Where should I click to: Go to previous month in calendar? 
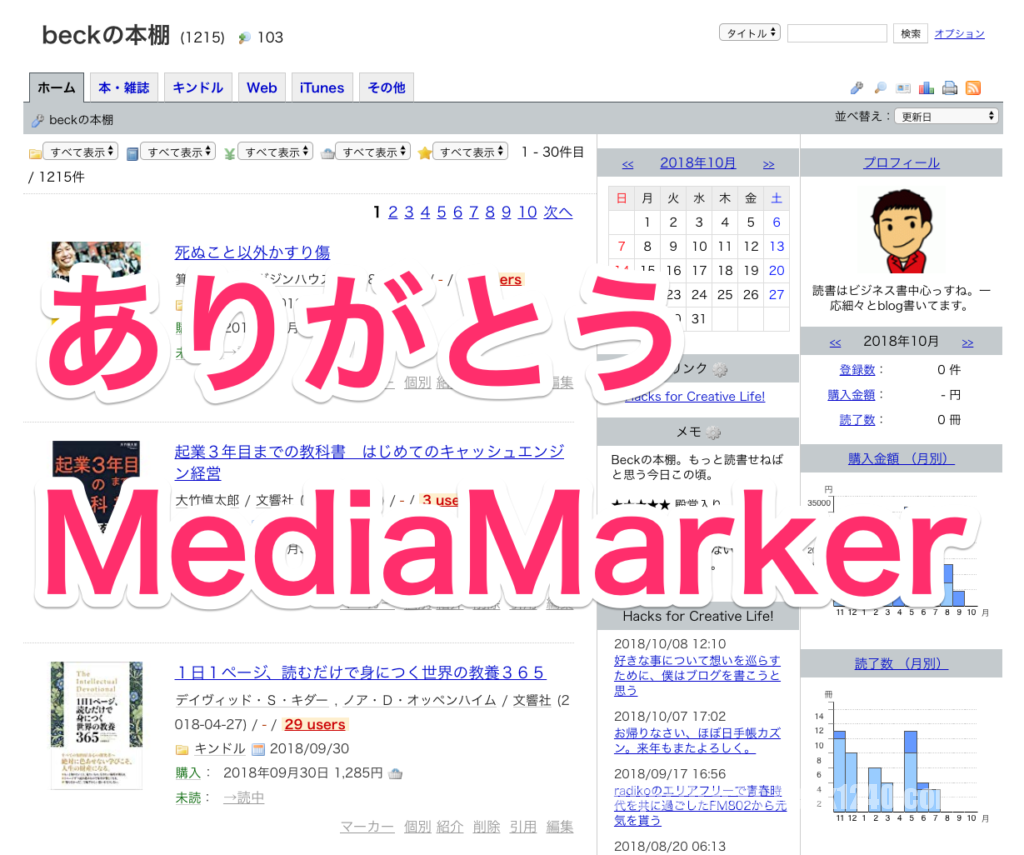628,164
